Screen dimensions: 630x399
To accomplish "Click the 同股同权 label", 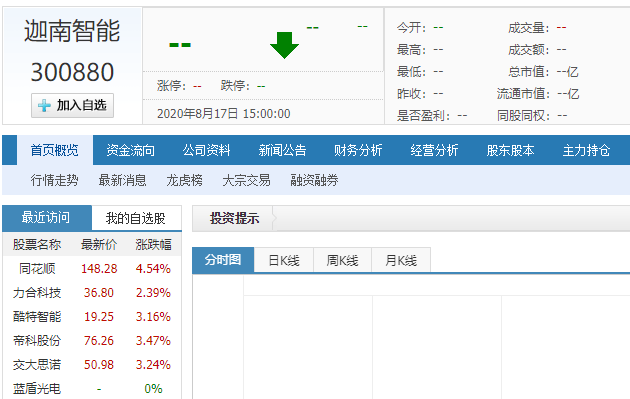I will click(x=523, y=116).
